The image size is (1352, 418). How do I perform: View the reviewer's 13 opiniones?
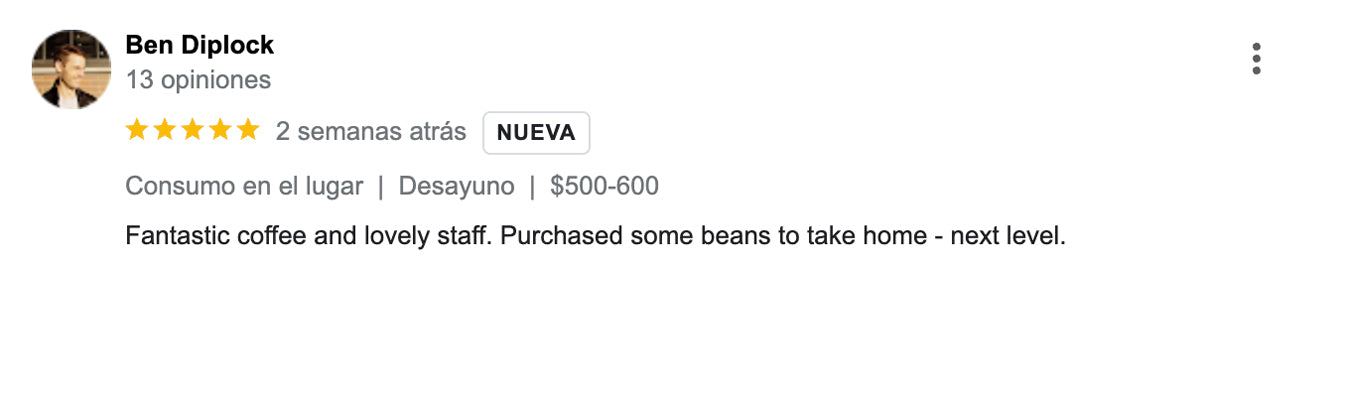click(198, 80)
